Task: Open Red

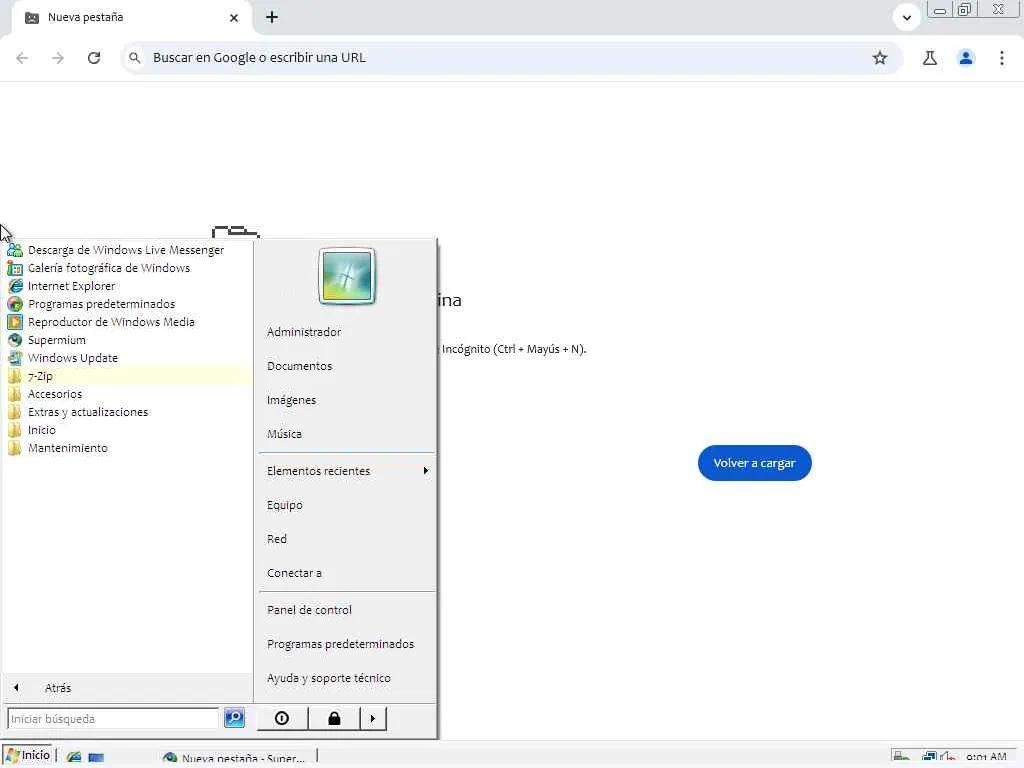Action: point(277,539)
